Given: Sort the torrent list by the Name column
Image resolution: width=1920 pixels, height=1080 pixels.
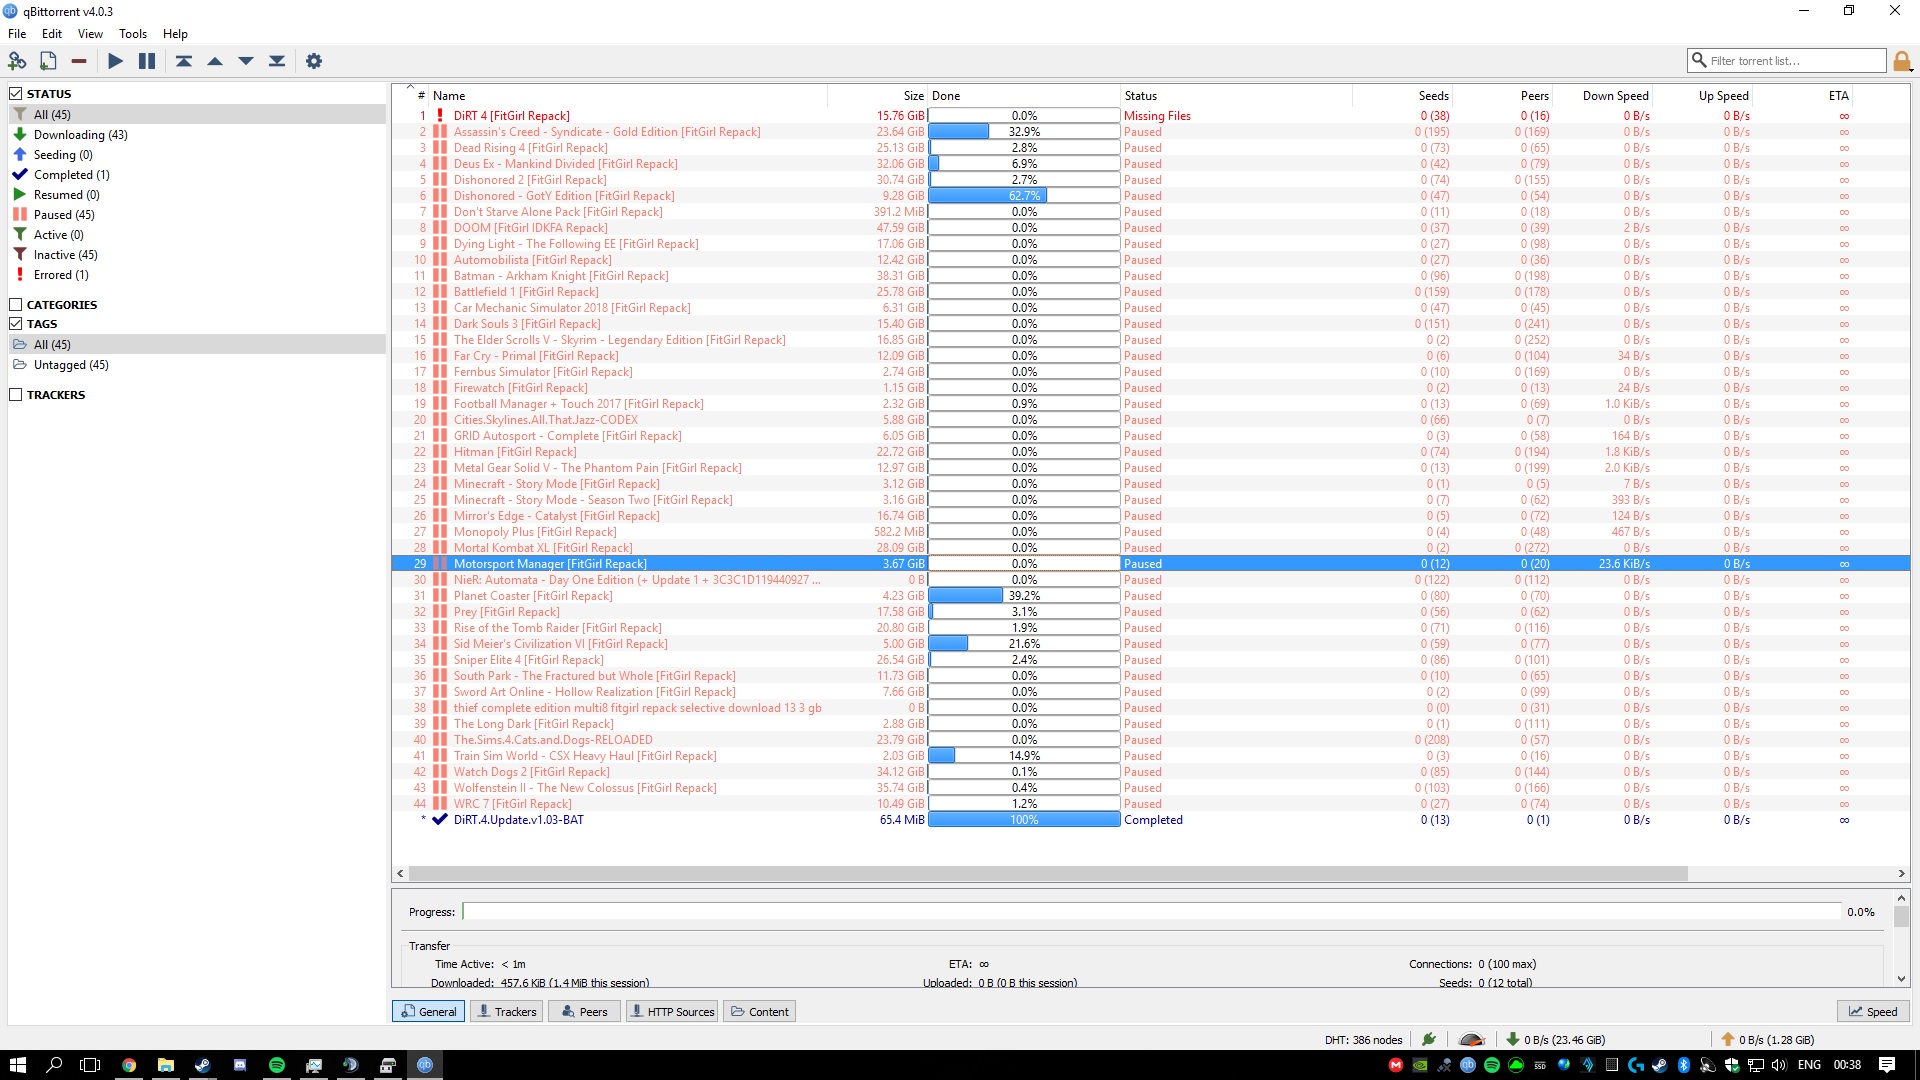Looking at the screenshot, I should tap(627, 96).
